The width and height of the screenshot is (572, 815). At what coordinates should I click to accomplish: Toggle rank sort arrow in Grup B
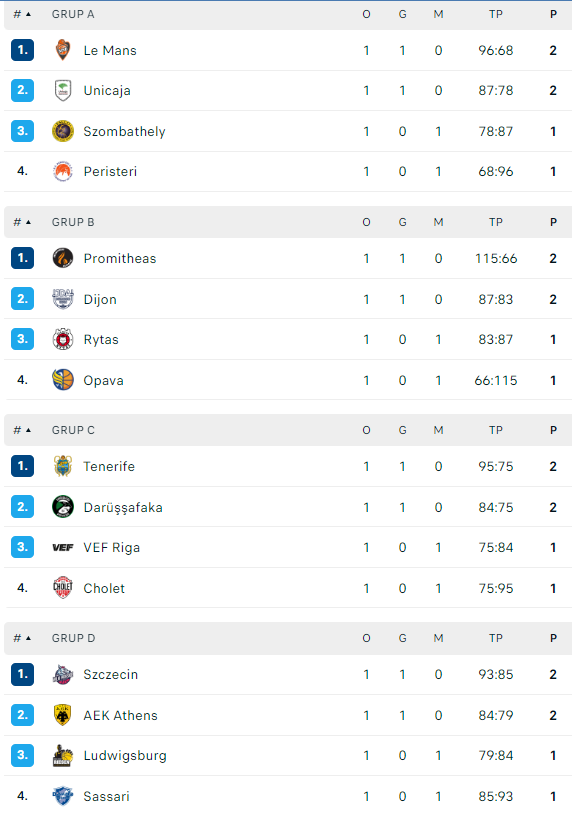[x=28, y=222]
